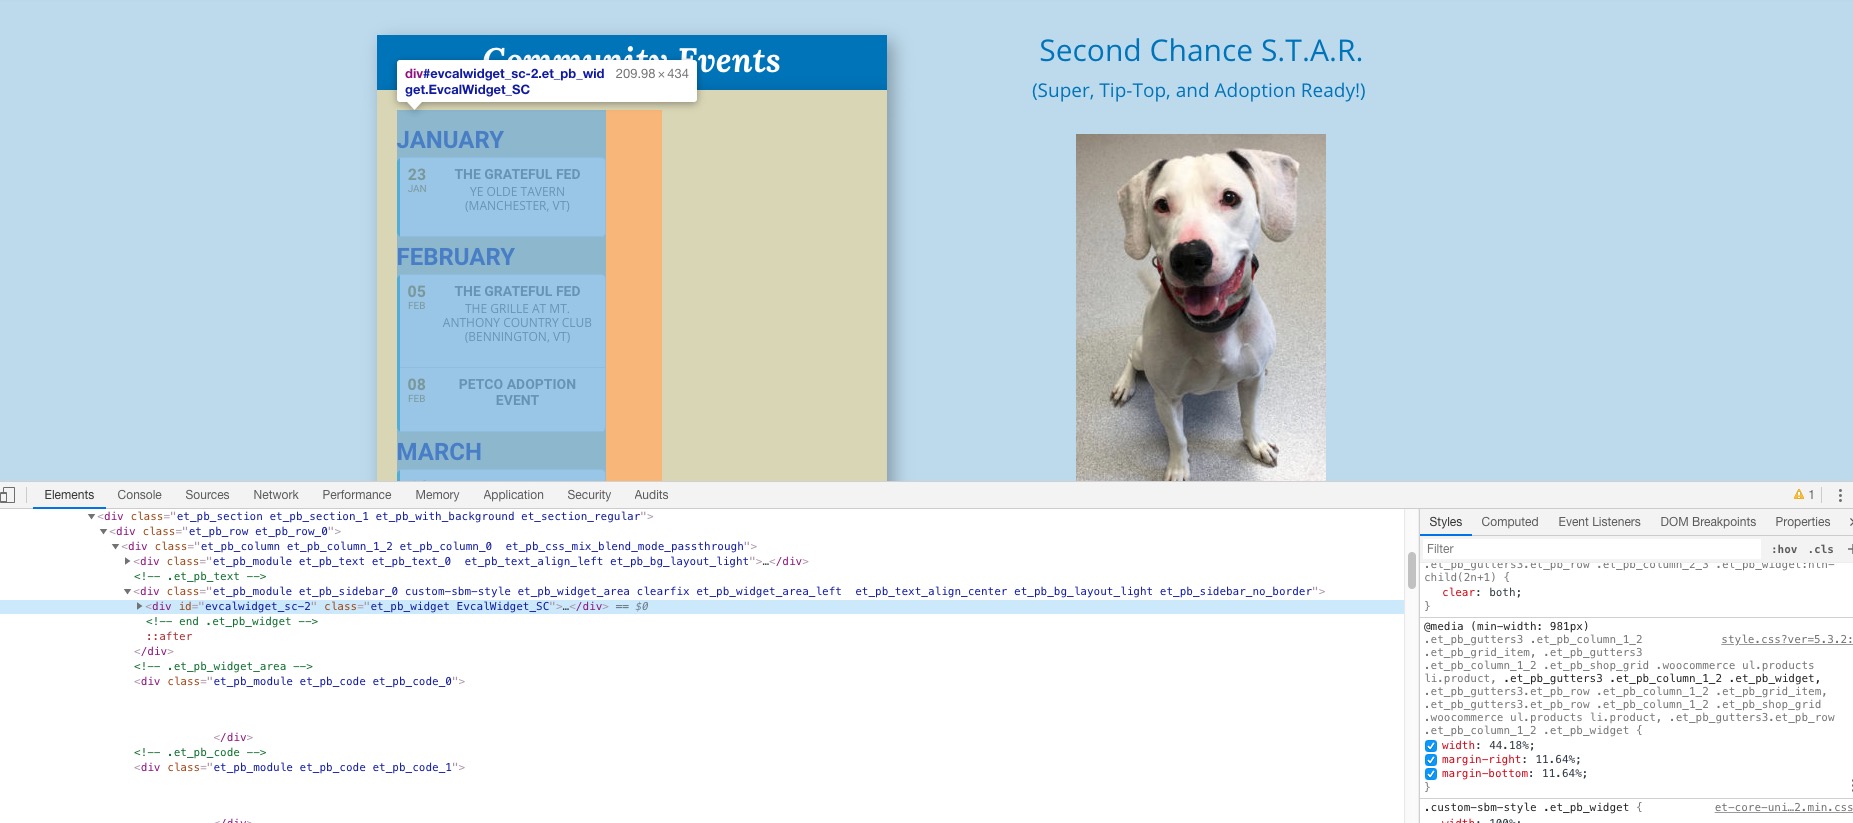This screenshot has width=1853, height=823.
Task: Toggle the margin-bottom property checkbox
Action: pos(1431,774)
